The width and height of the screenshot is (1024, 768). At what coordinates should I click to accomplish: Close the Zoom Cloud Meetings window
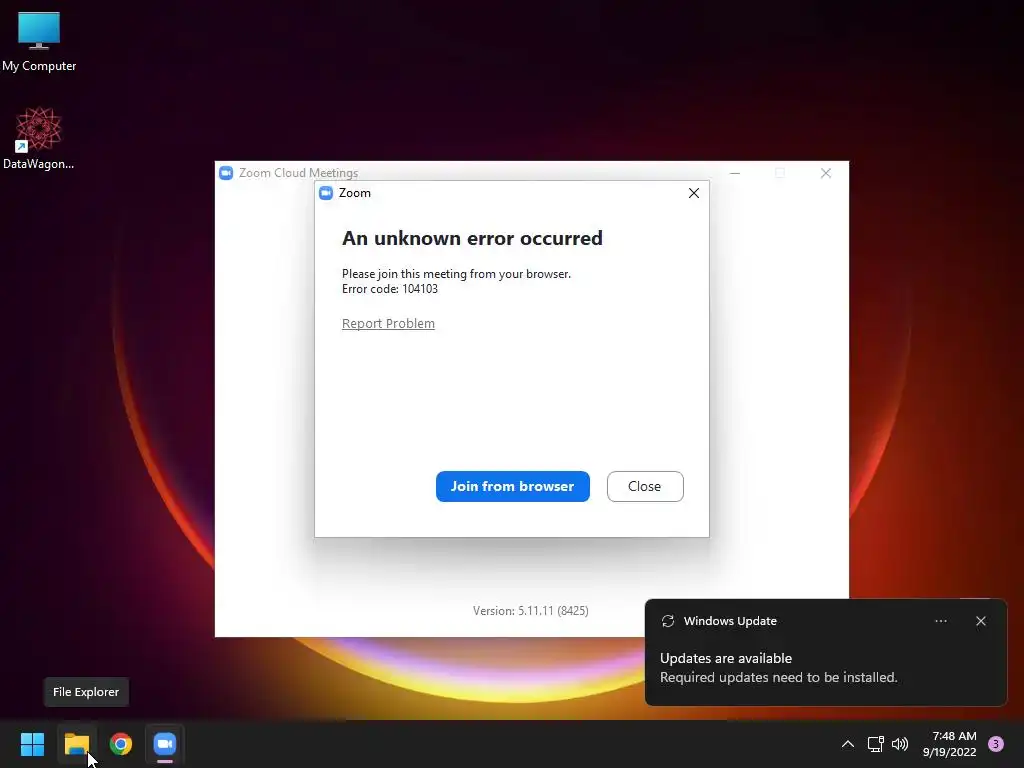(826, 173)
